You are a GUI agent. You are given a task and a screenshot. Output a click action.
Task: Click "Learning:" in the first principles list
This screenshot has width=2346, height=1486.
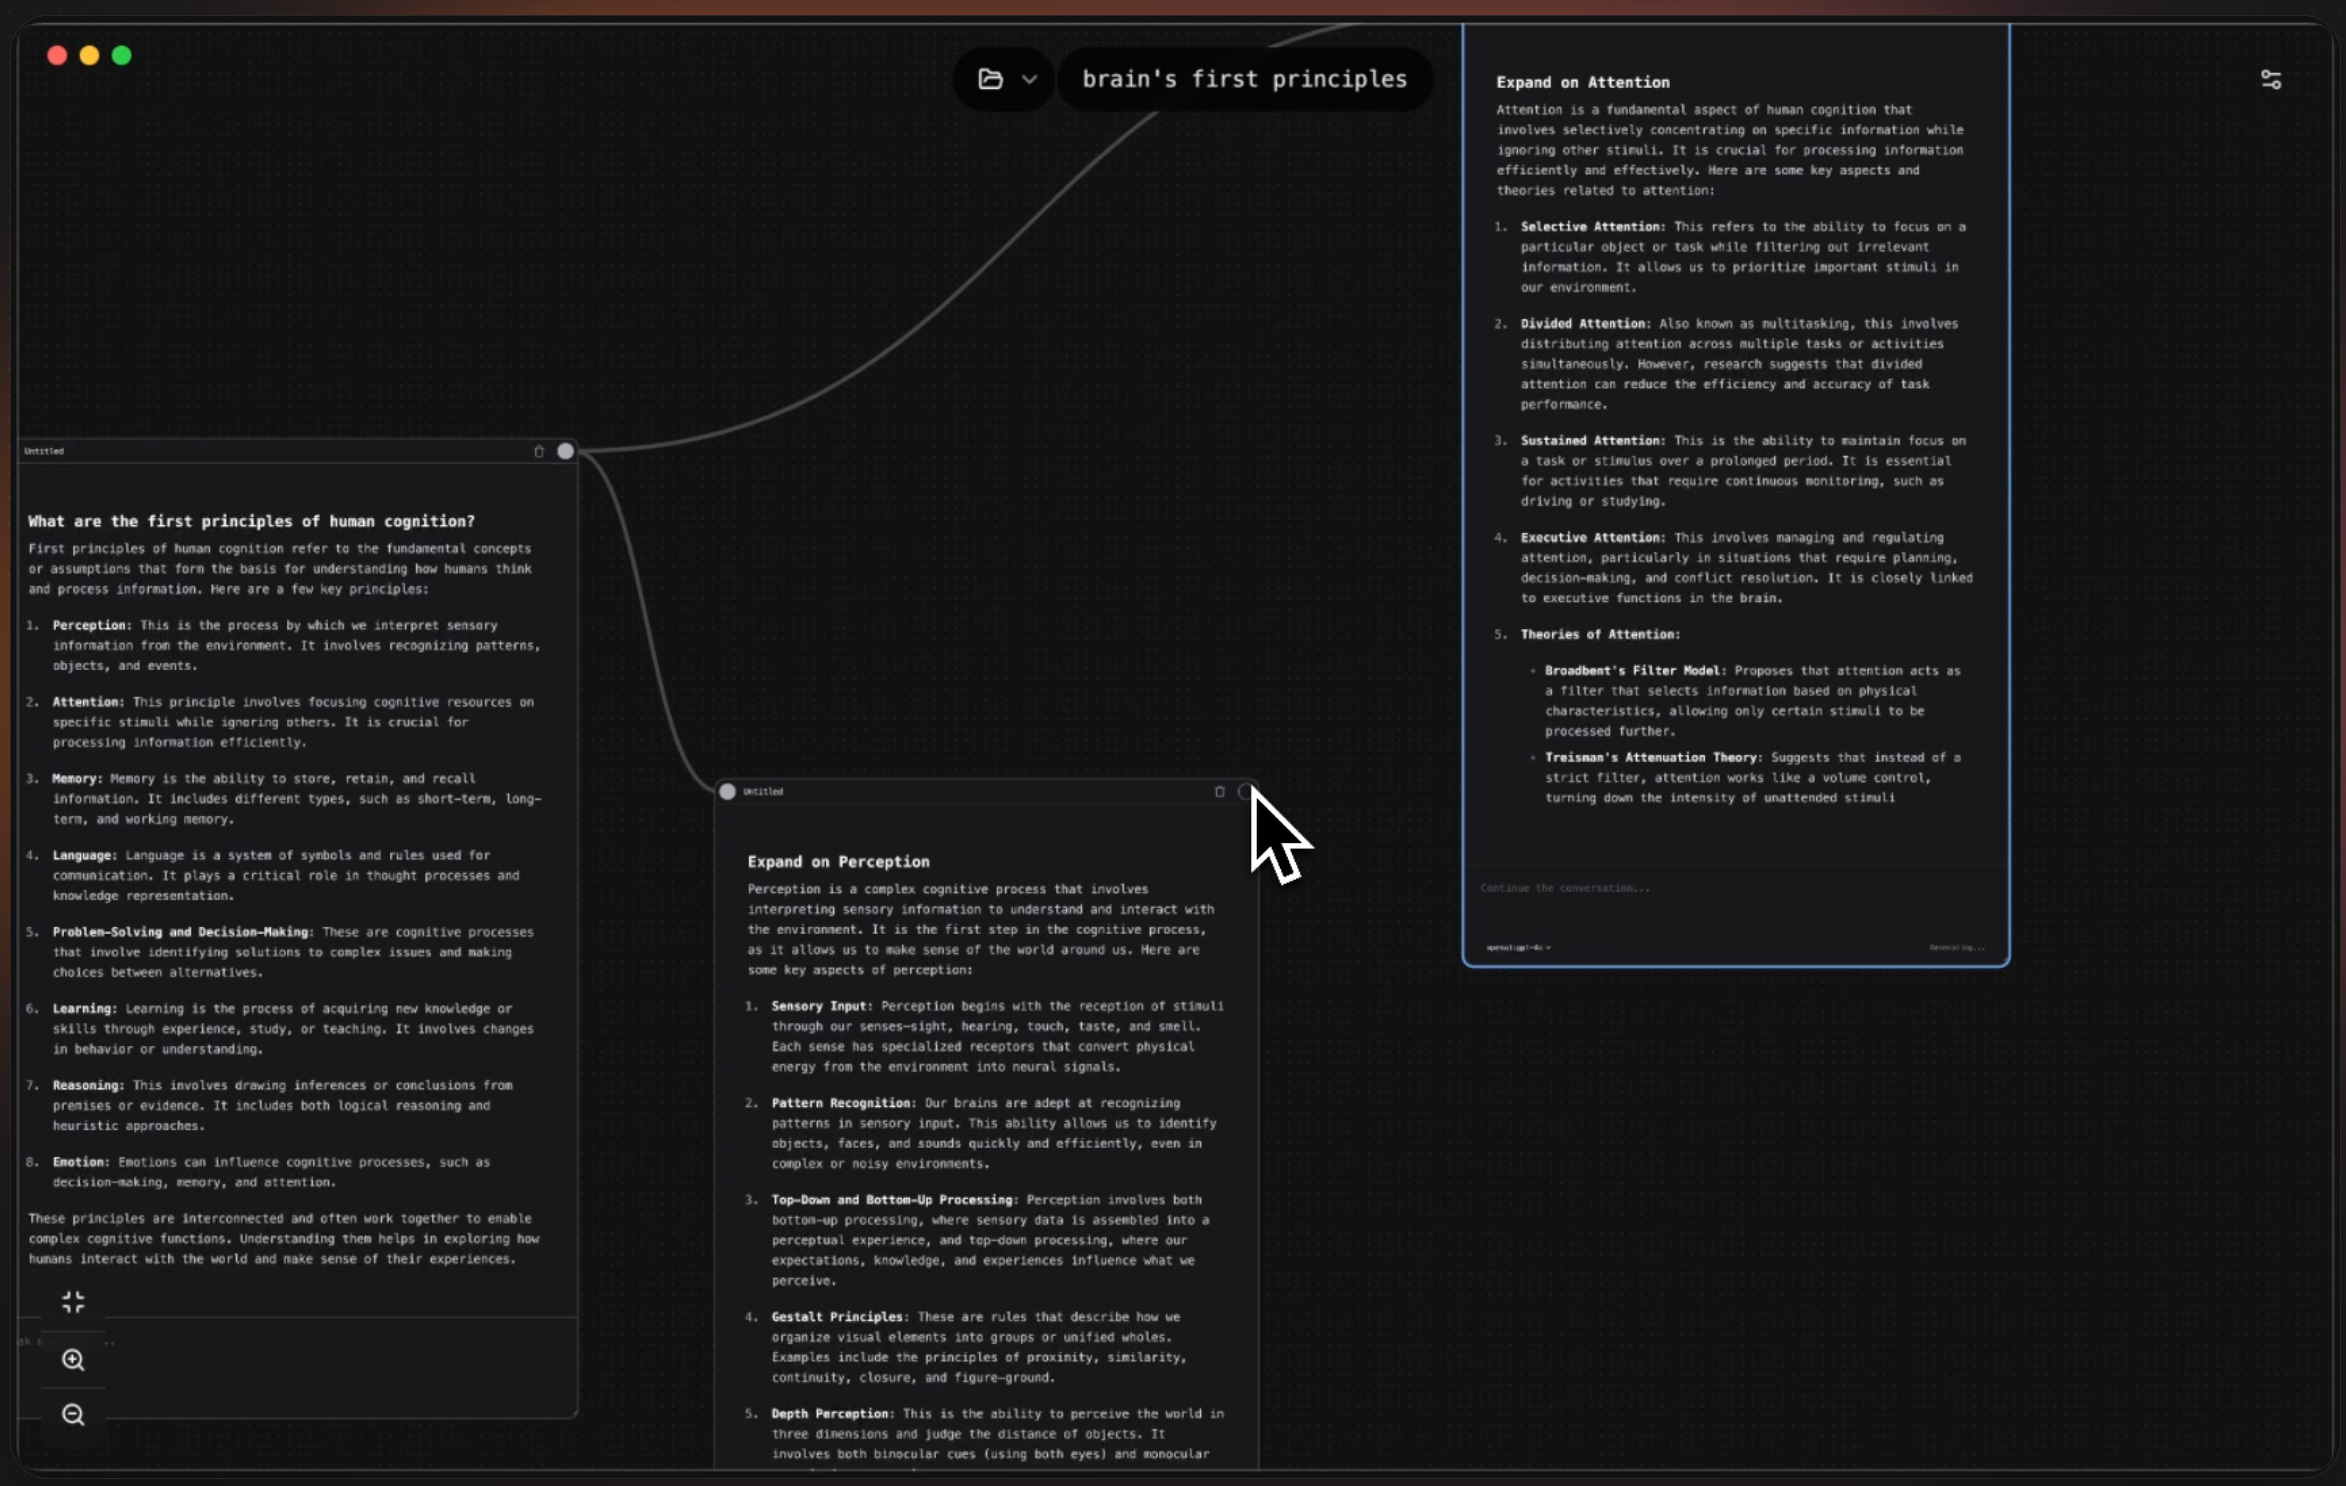click(84, 1008)
